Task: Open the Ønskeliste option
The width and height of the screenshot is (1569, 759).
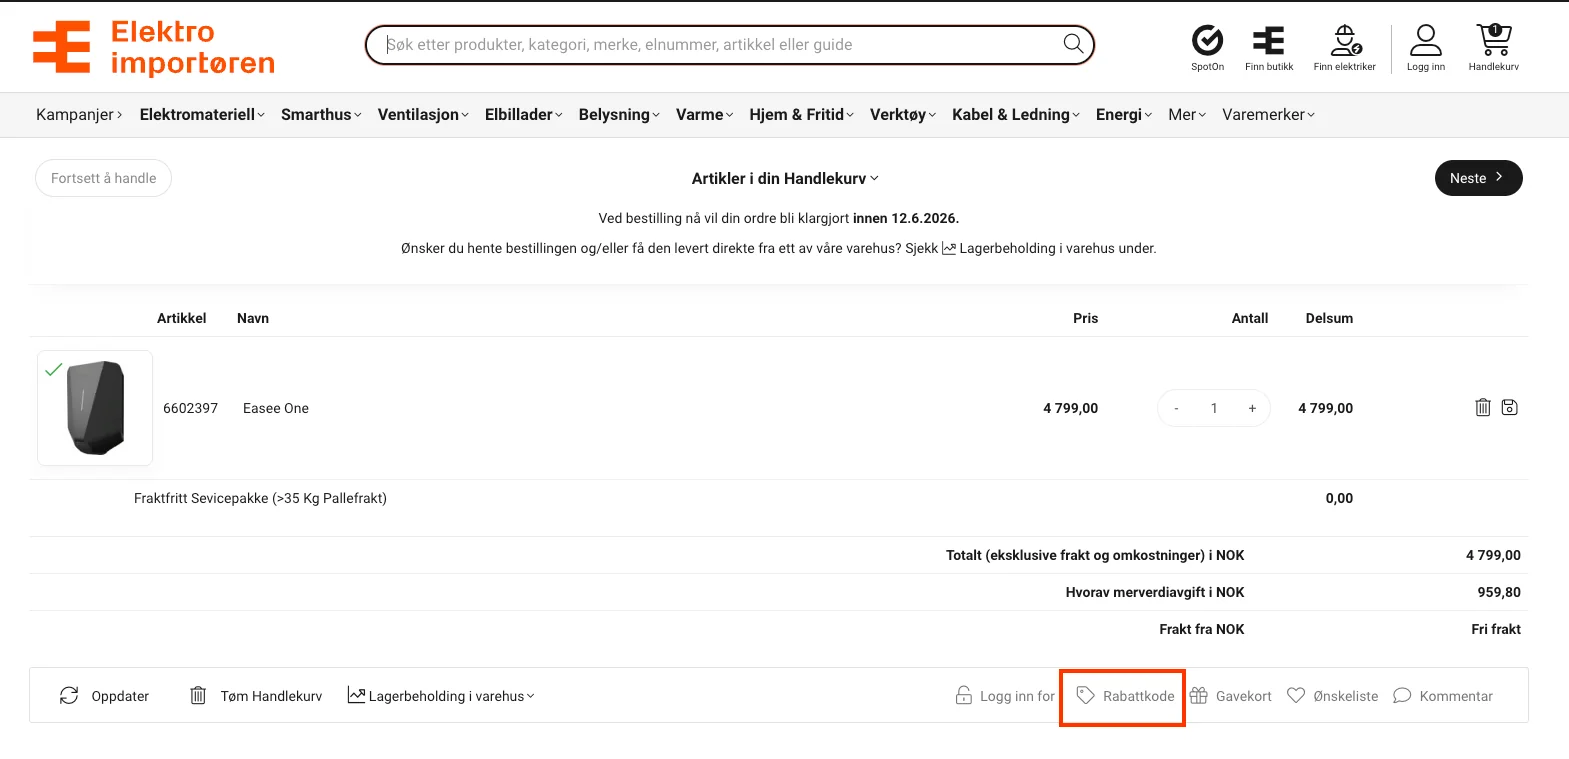Action: [1333, 696]
